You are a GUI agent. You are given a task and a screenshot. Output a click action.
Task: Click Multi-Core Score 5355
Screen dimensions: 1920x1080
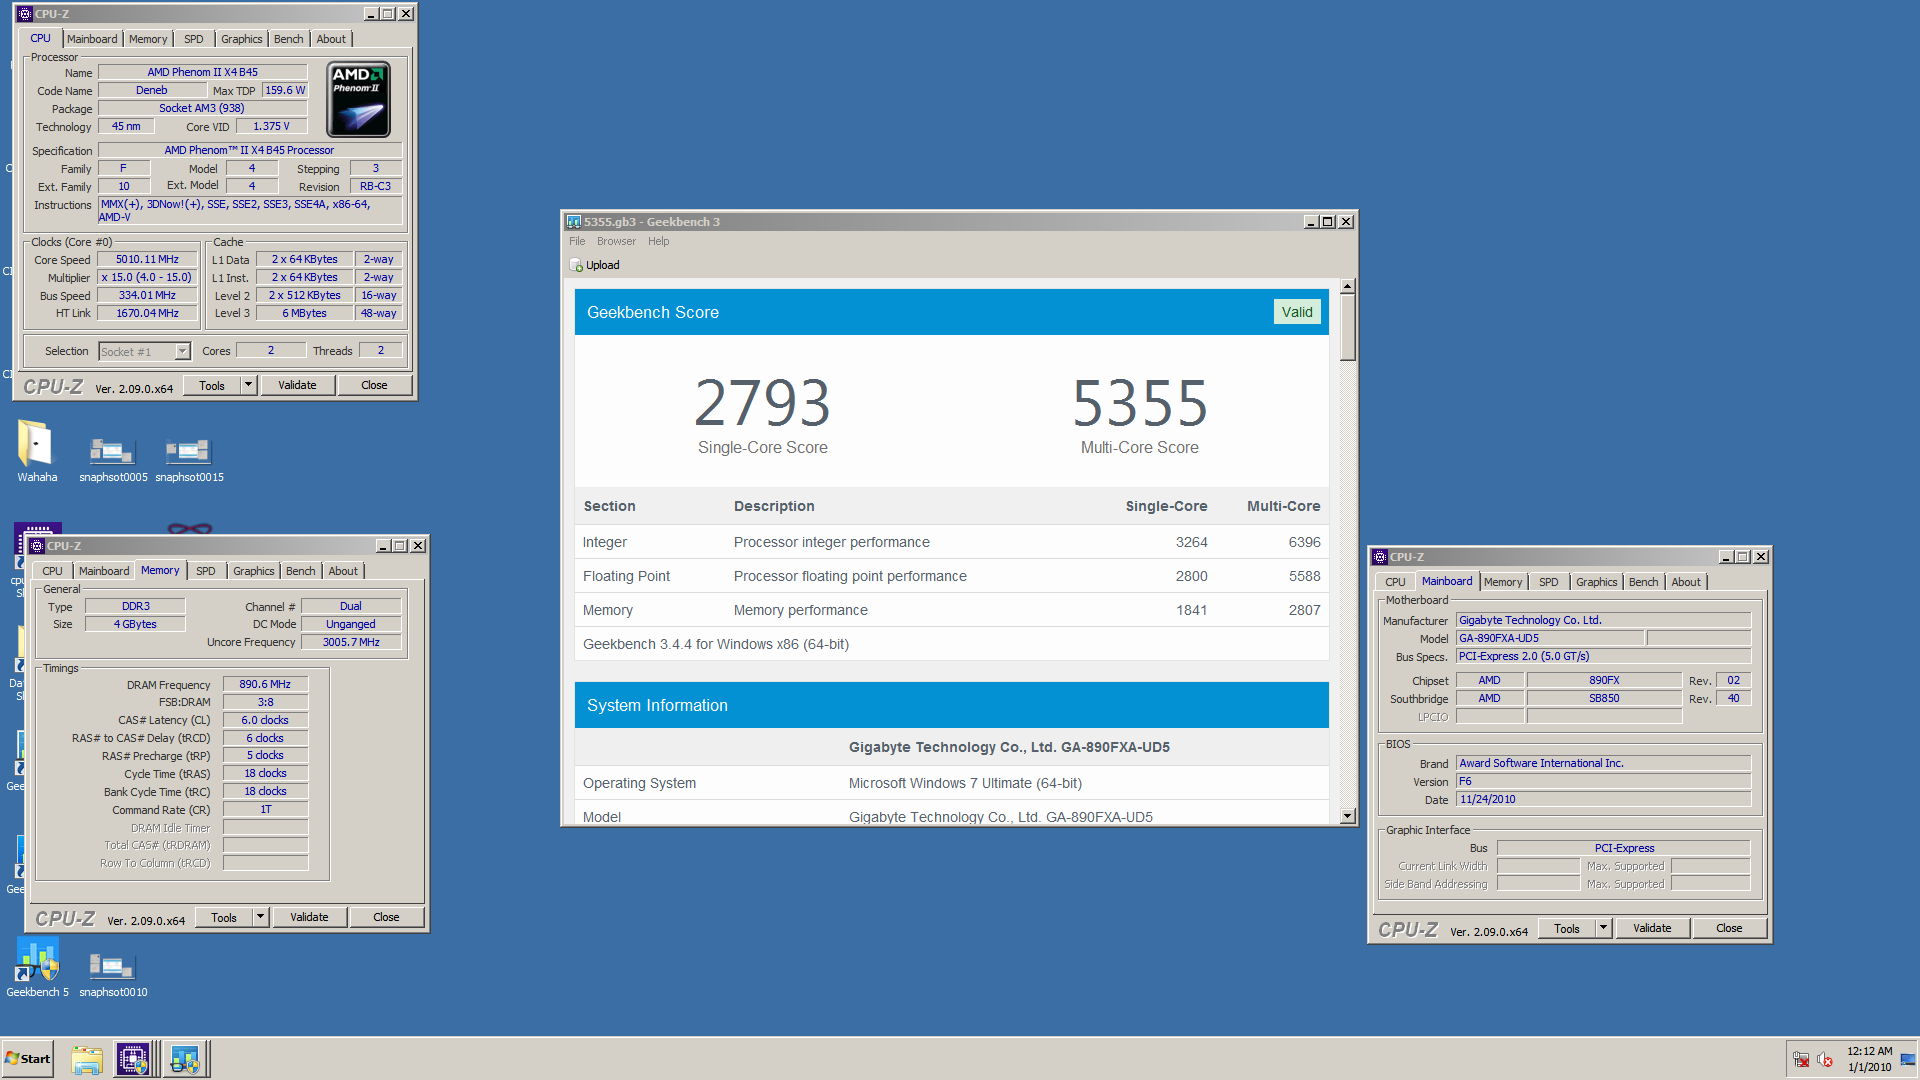tap(1139, 403)
